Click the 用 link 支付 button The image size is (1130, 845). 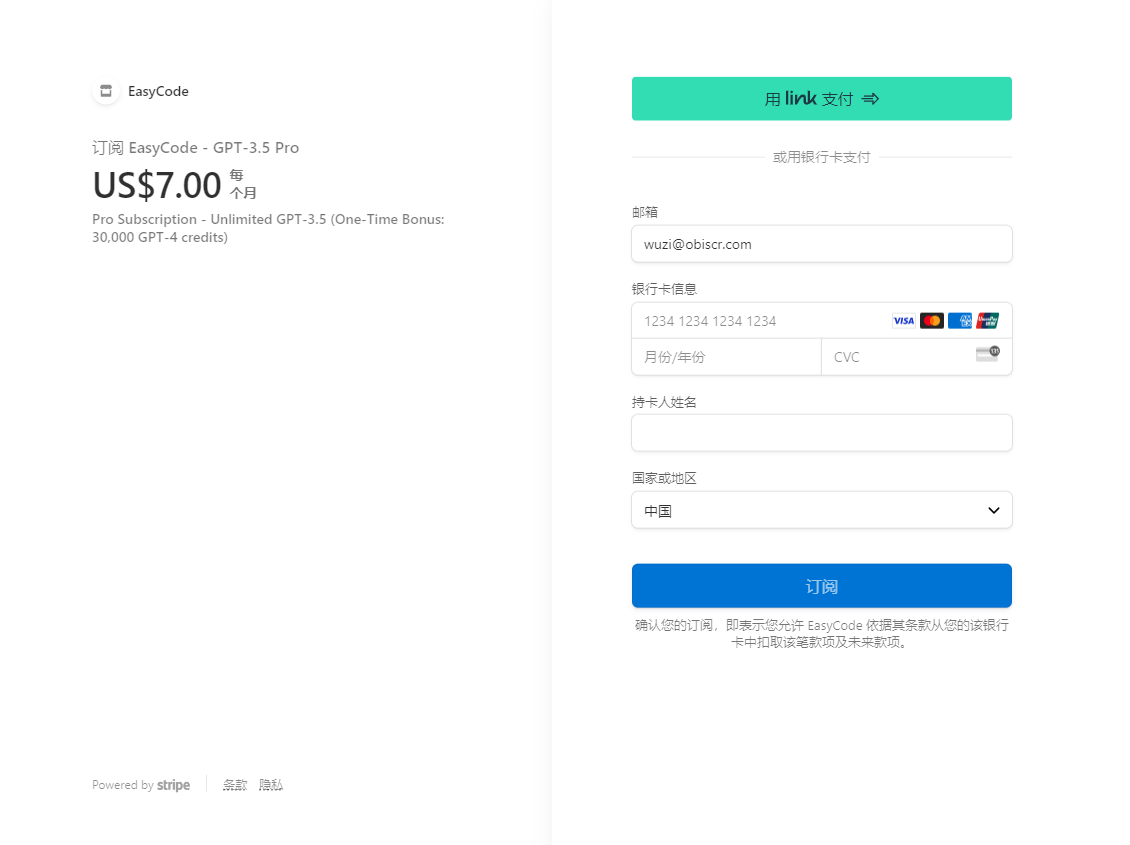pyautogui.click(x=822, y=98)
